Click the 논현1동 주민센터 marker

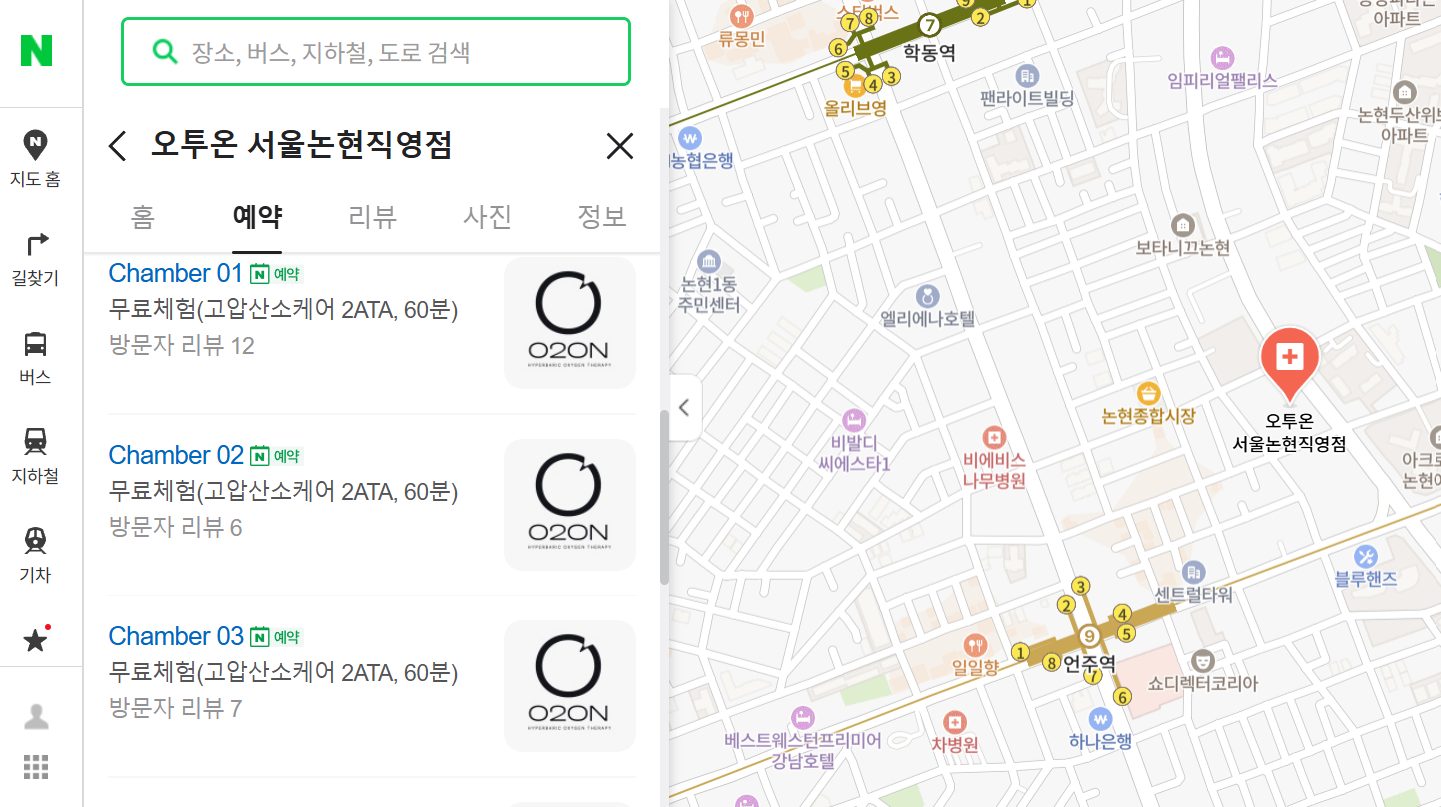click(709, 262)
